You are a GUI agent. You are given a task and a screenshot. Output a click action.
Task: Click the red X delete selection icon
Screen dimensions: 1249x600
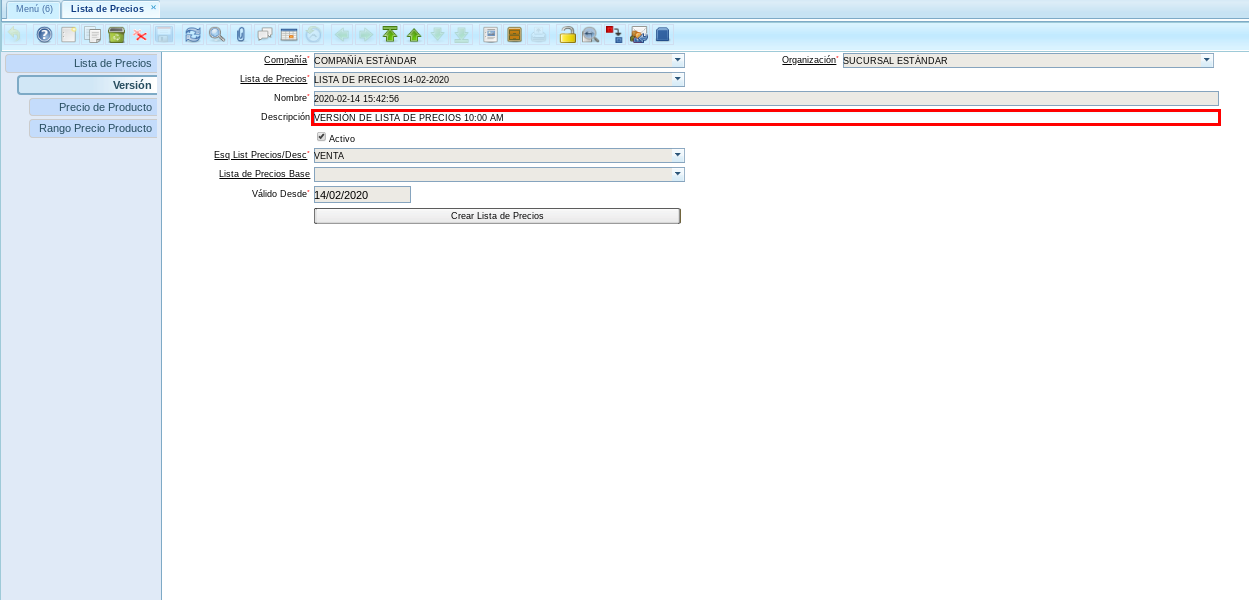pos(140,34)
